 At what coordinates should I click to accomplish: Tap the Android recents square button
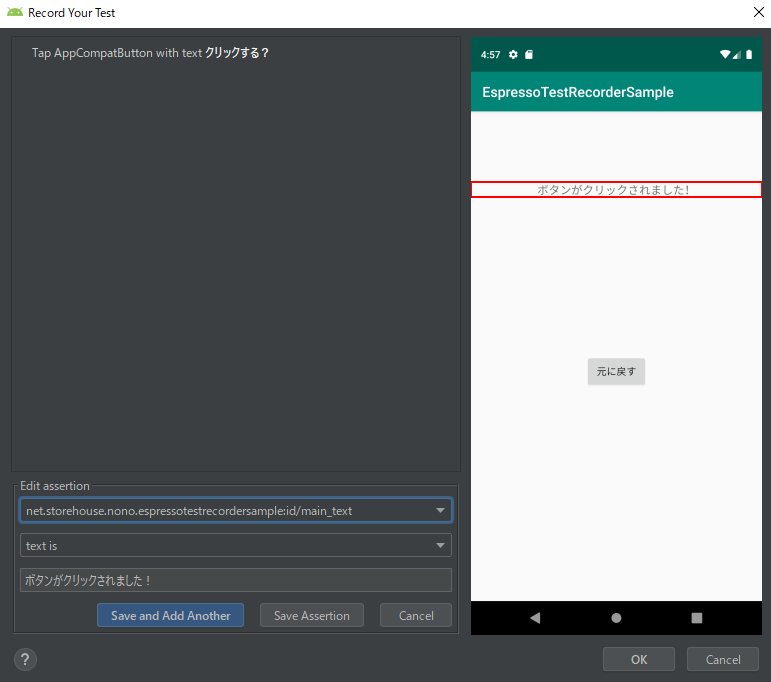coord(697,618)
